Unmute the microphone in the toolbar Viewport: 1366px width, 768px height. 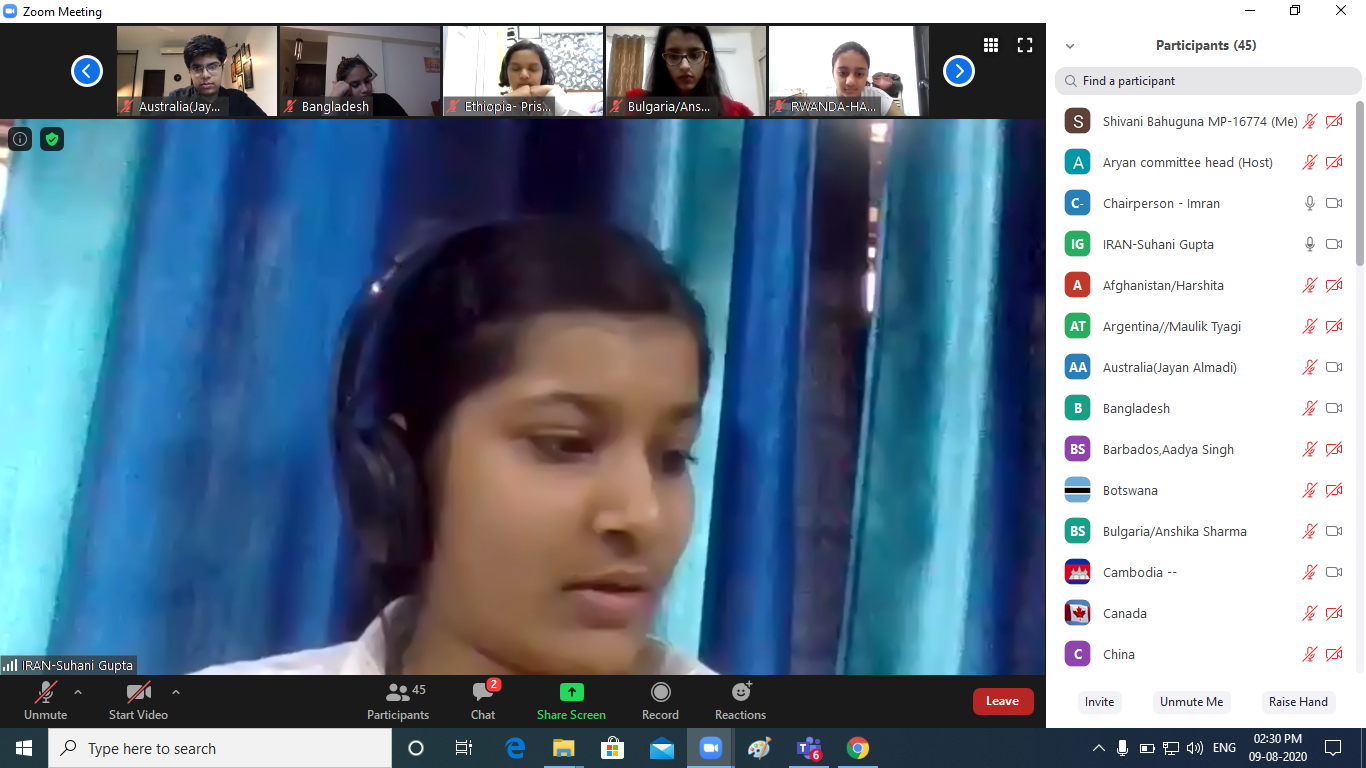pyautogui.click(x=45, y=700)
